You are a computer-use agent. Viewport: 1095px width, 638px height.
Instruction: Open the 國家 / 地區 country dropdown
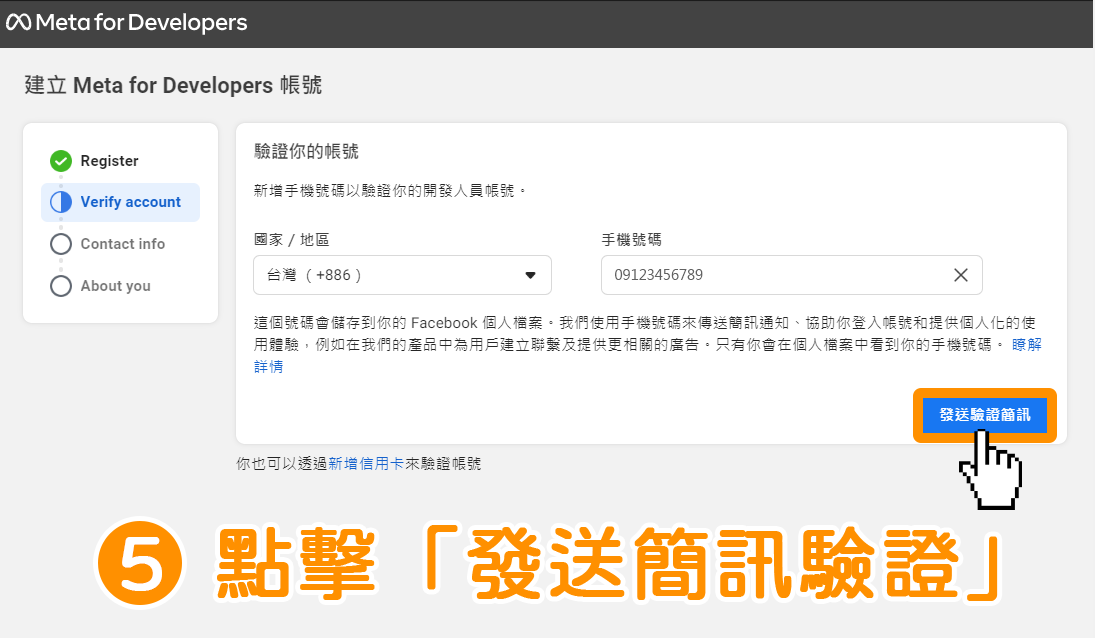402,275
